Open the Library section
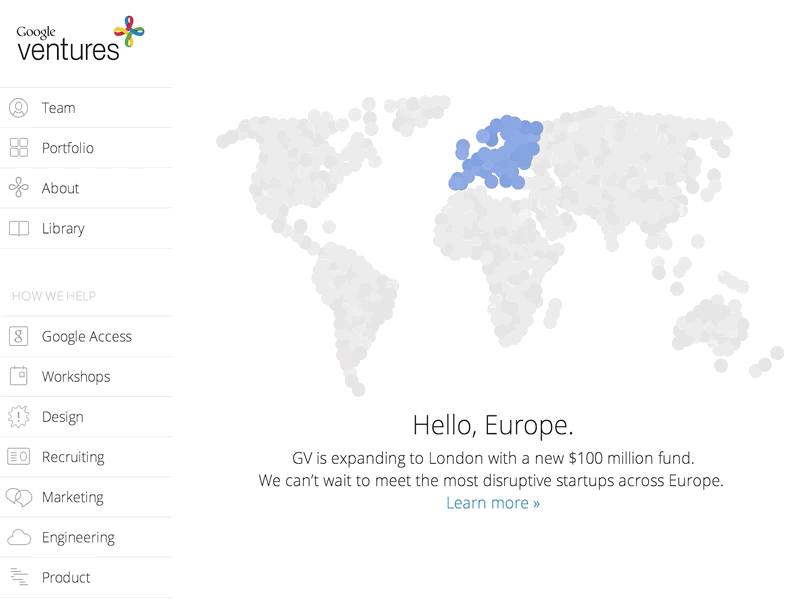 [x=63, y=228]
